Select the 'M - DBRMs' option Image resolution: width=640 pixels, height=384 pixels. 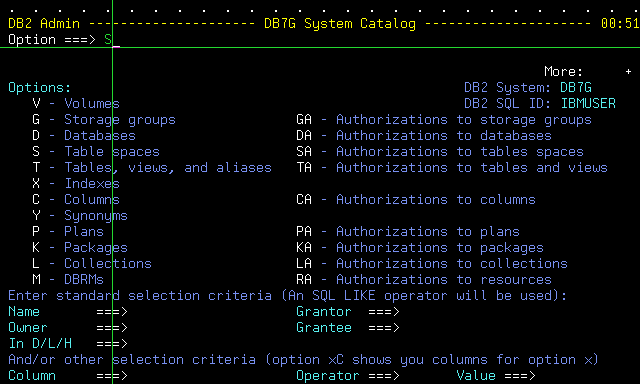tap(68, 280)
